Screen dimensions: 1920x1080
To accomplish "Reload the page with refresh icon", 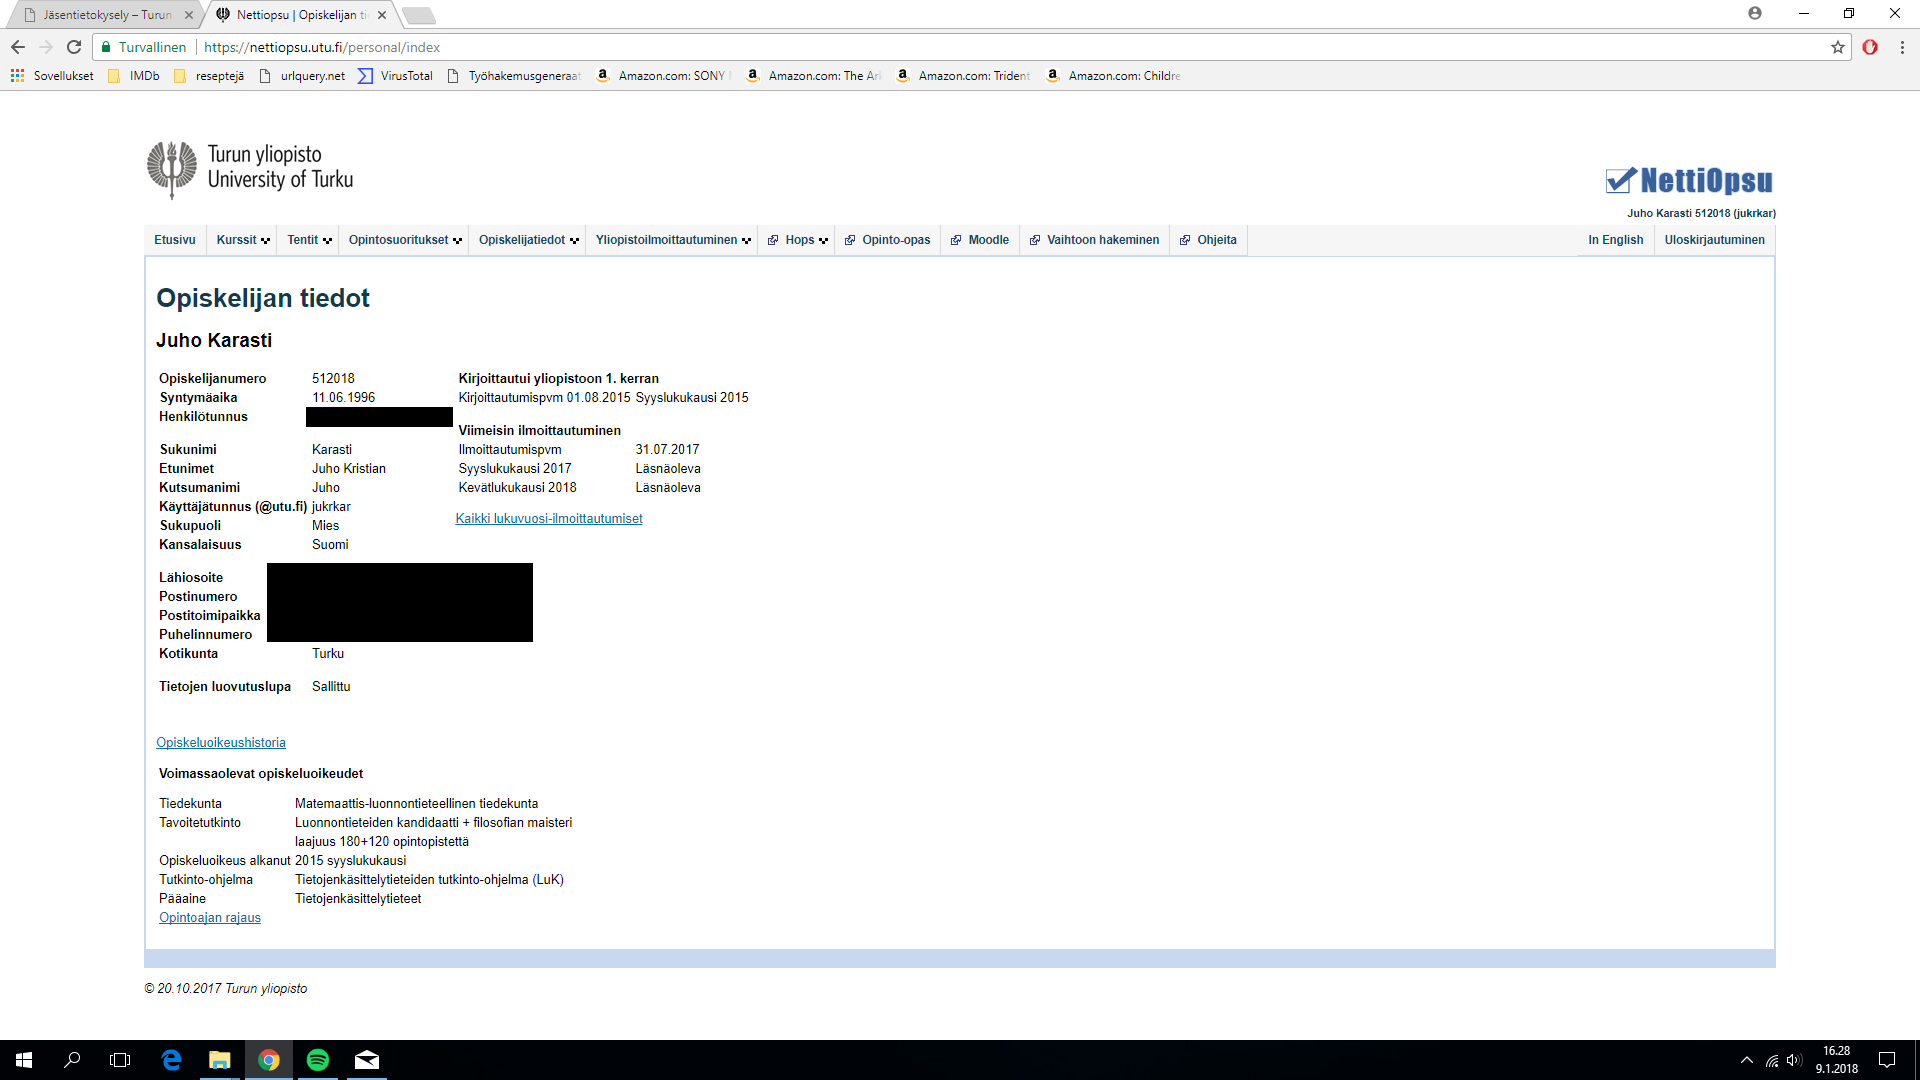I will click(74, 47).
